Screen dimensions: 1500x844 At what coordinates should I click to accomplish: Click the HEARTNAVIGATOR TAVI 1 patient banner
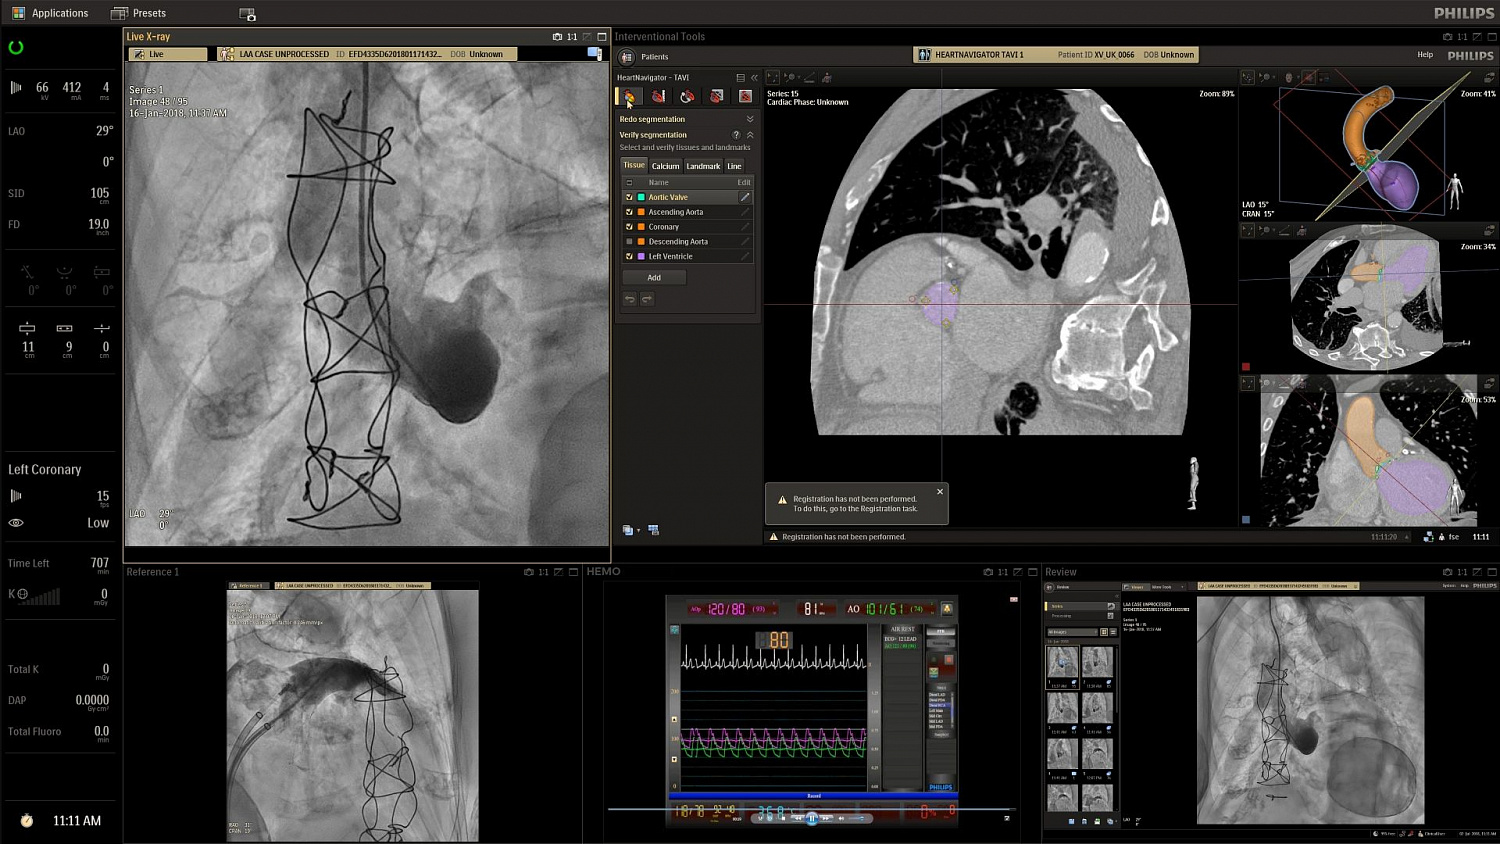click(x=1056, y=55)
